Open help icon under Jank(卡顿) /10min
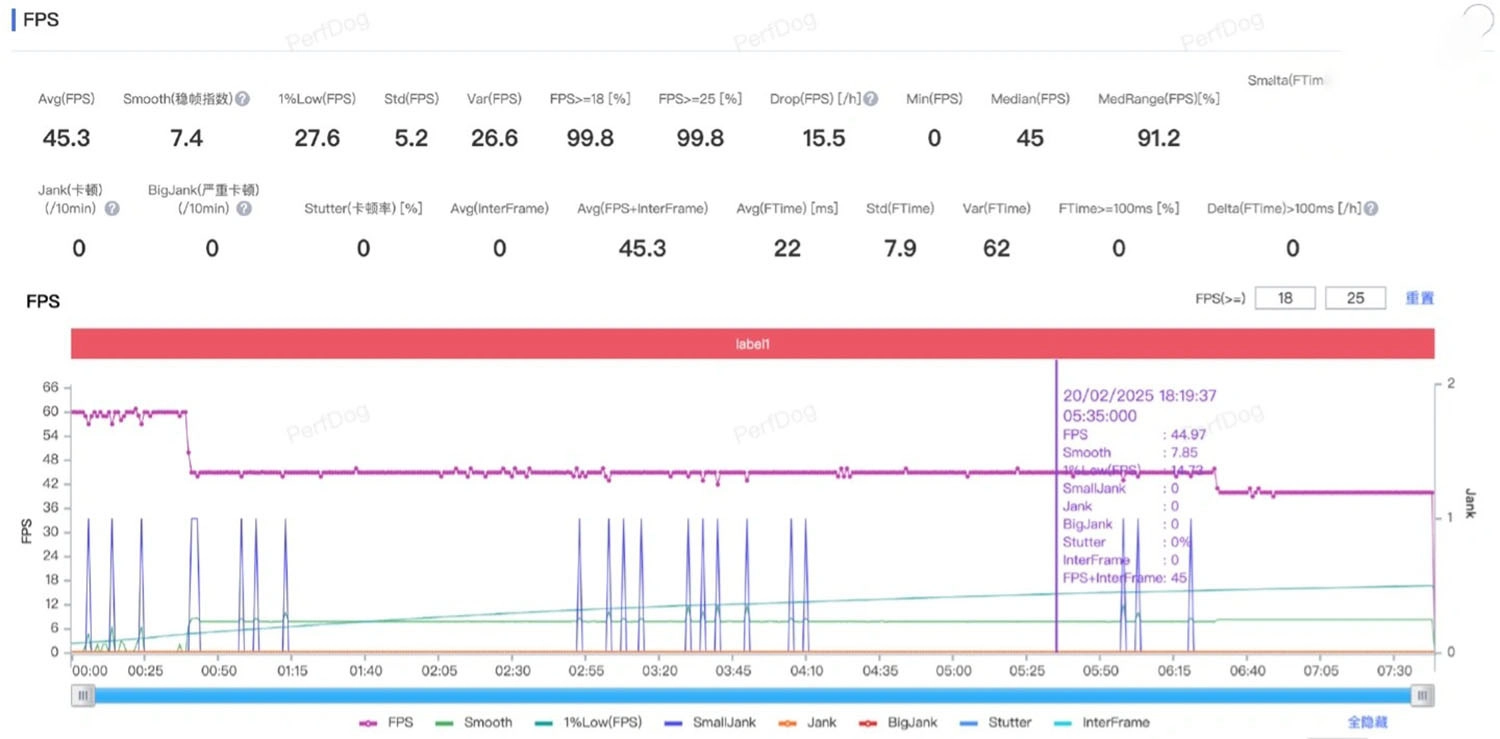1500x739 pixels. pyautogui.click(x=112, y=209)
